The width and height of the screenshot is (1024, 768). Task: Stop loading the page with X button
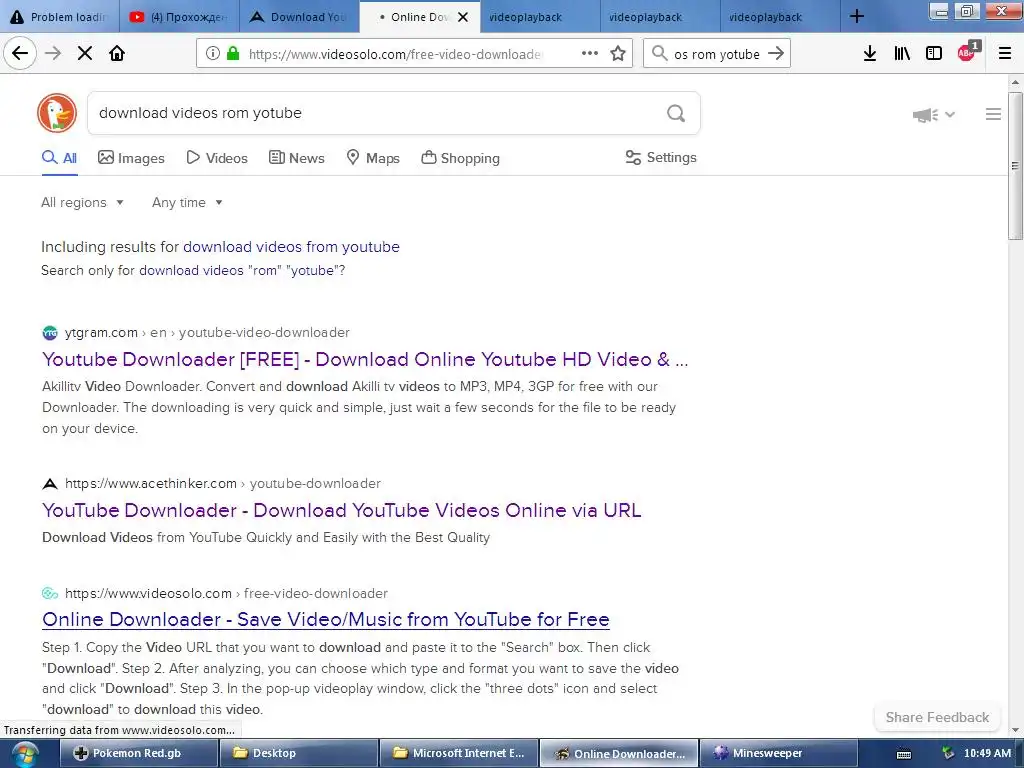[85, 54]
